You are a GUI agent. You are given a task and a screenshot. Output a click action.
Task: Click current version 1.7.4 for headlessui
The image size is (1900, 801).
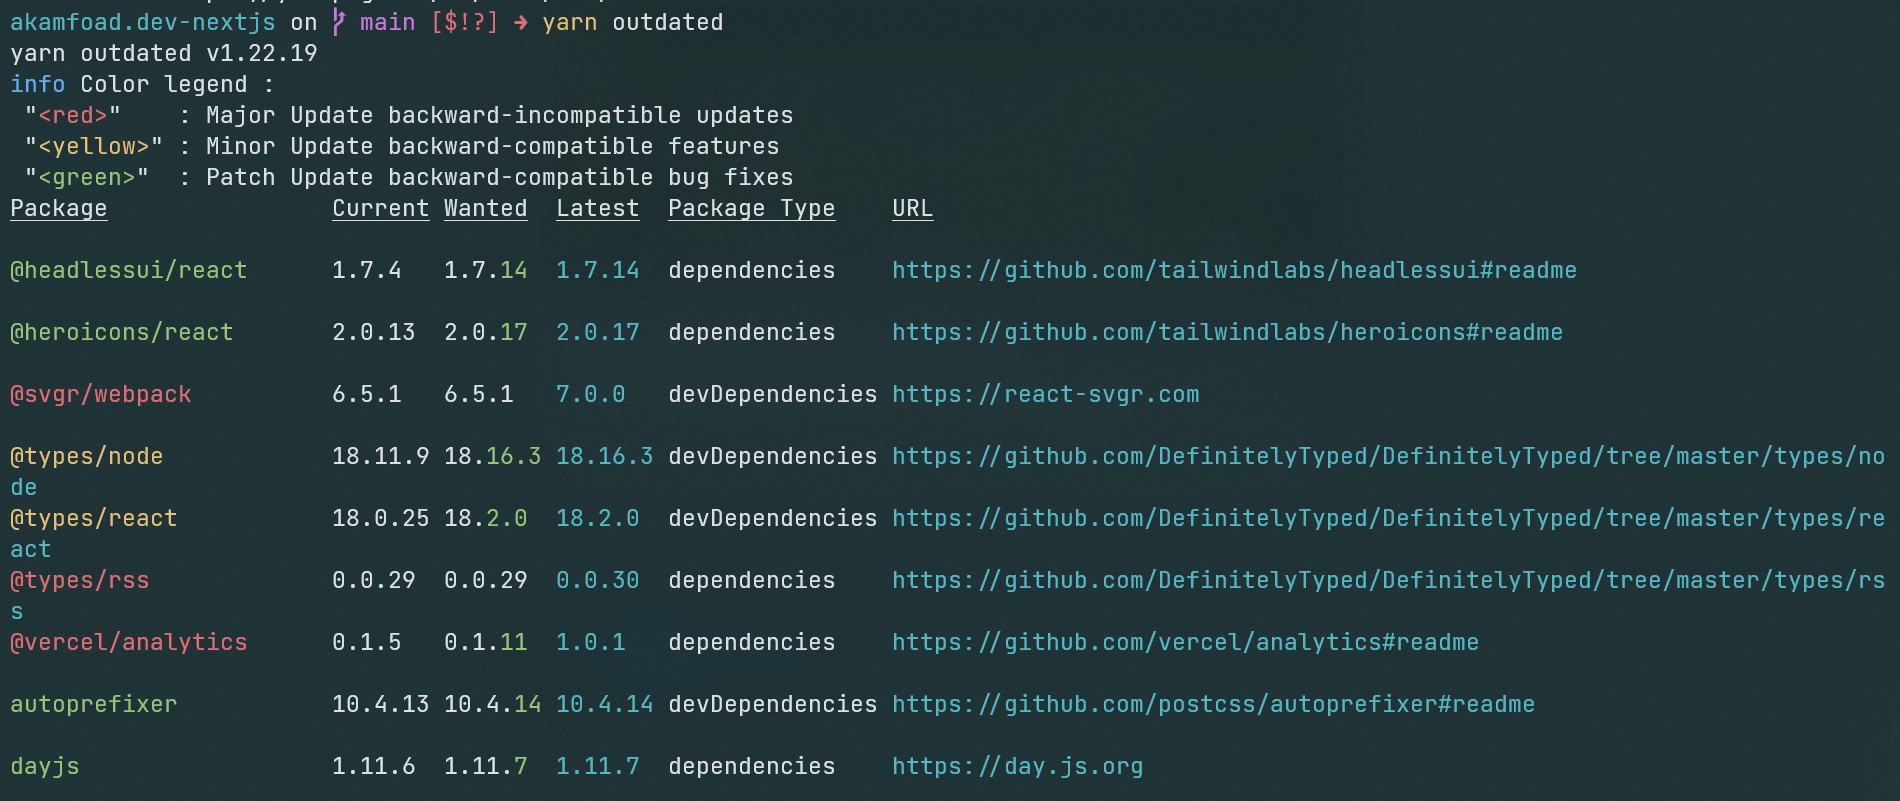[x=367, y=270]
